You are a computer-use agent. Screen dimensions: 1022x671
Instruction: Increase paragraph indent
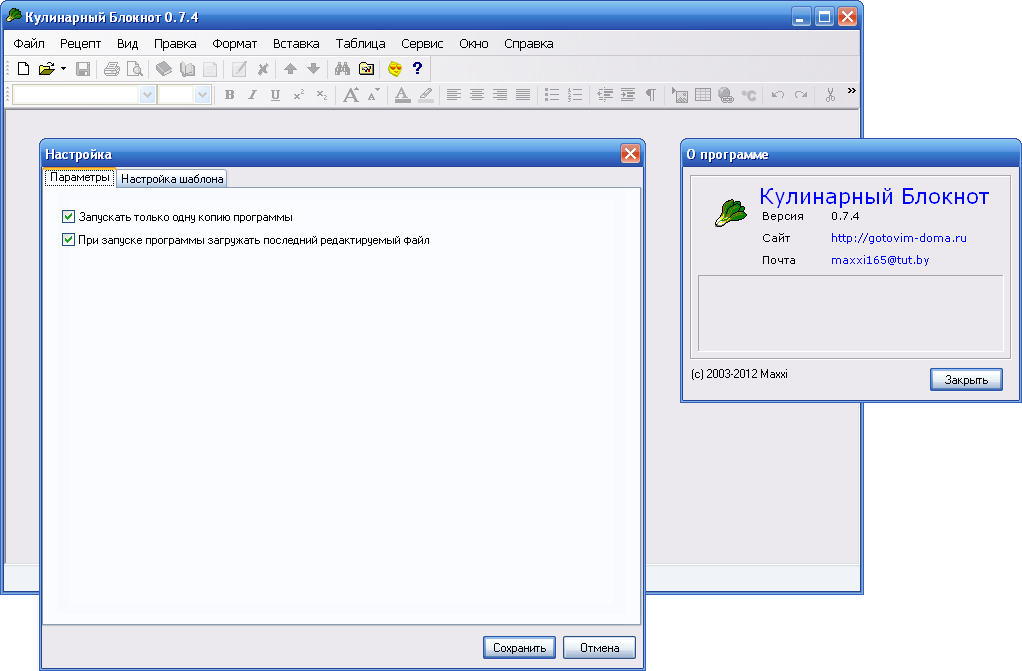coord(628,95)
